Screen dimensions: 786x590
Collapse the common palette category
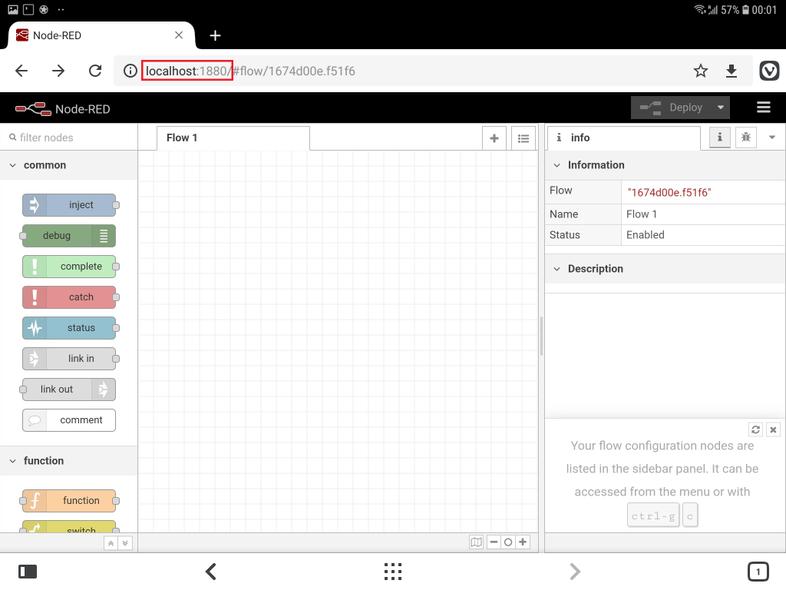point(13,165)
